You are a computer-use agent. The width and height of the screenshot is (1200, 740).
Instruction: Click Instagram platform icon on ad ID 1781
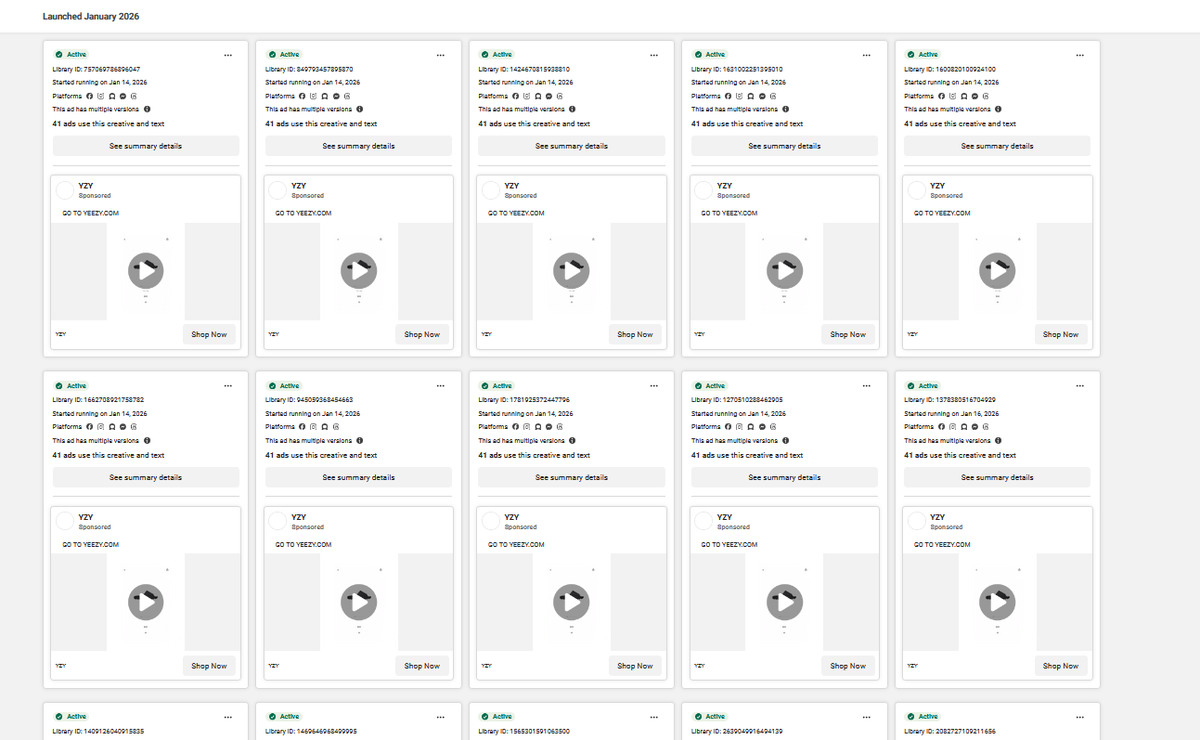coord(527,427)
